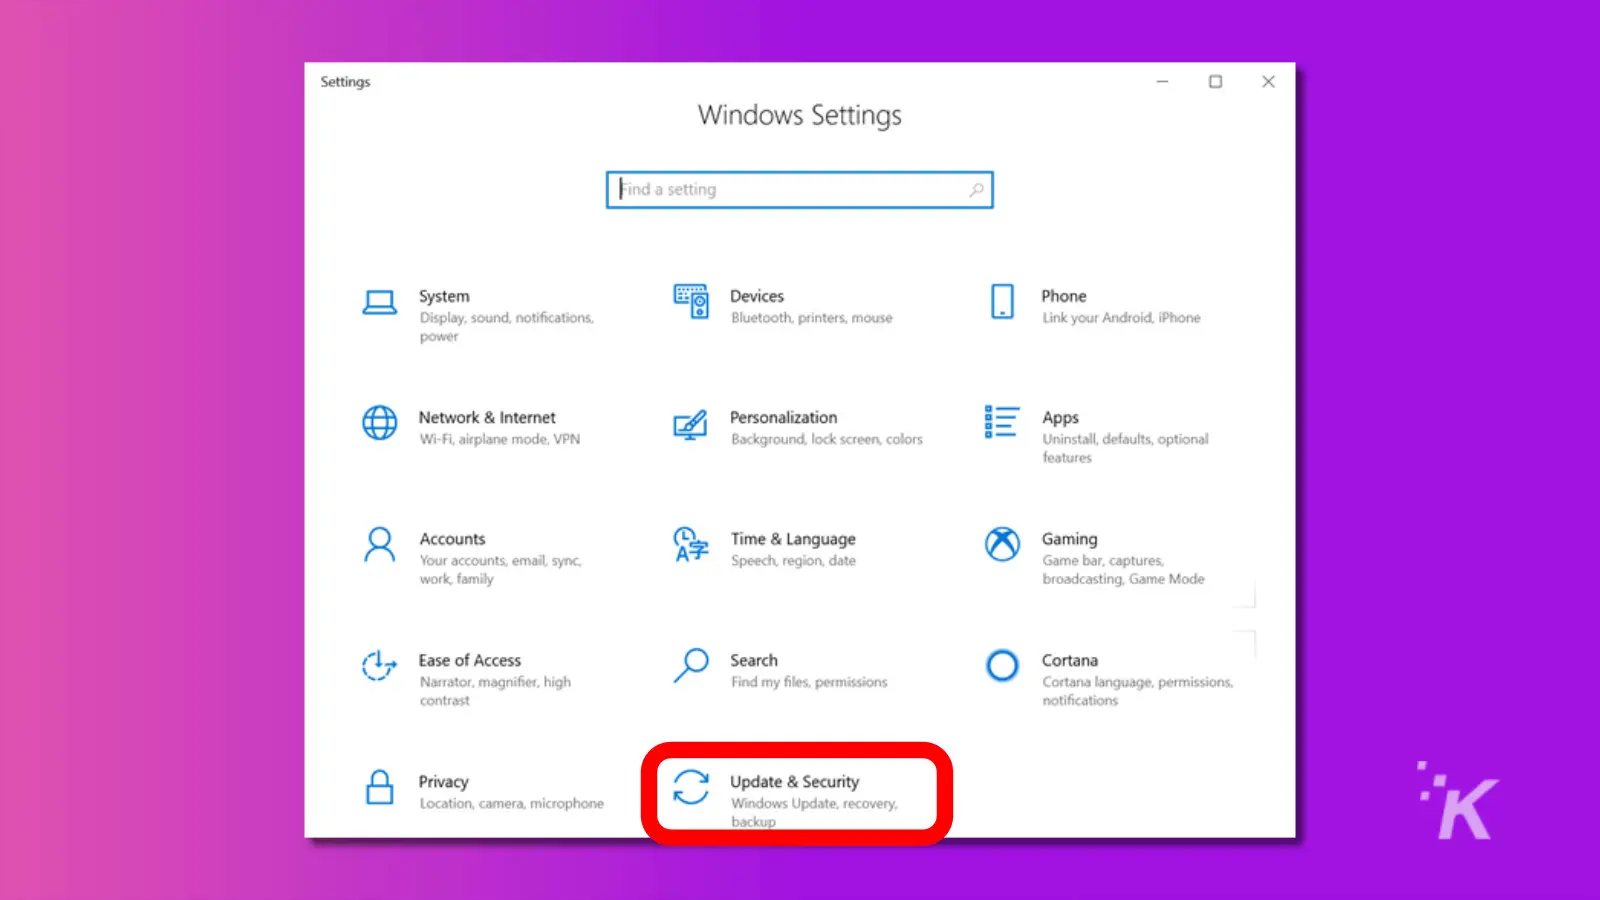Click the Cortana circle icon
The width and height of the screenshot is (1600, 900).
click(1002, 666)
